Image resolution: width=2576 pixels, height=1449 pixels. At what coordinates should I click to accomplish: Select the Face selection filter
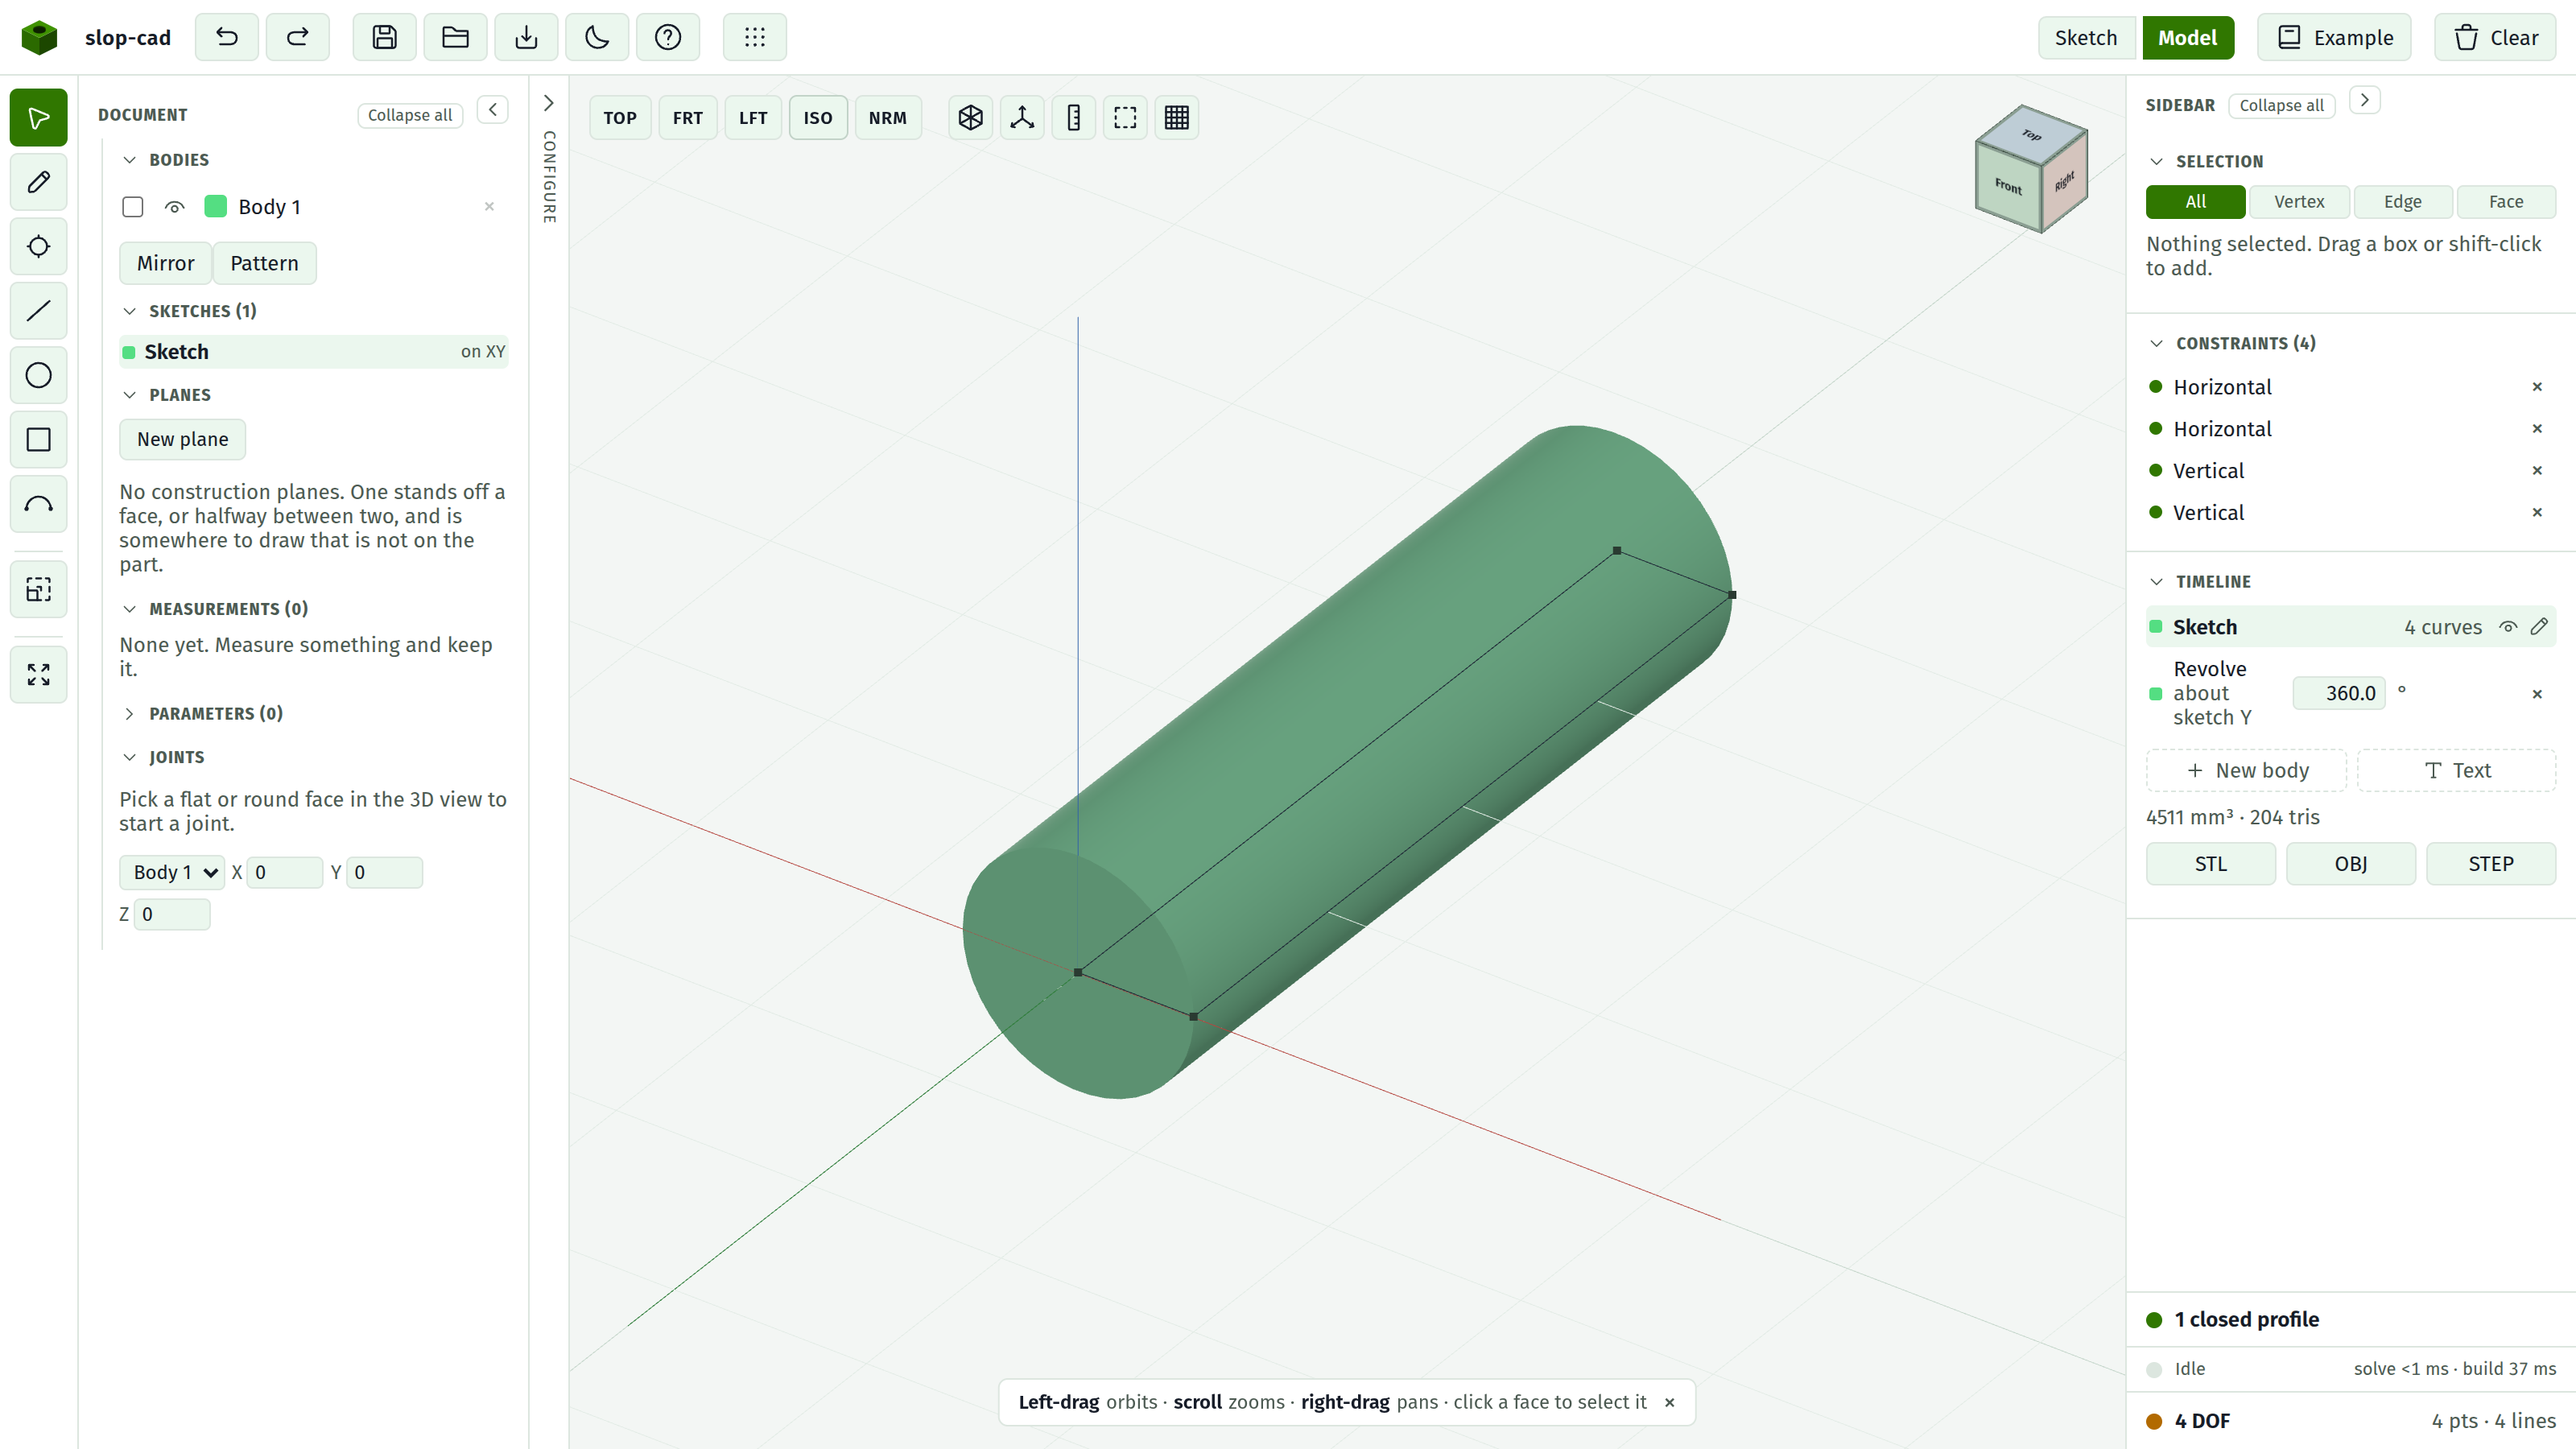coord(2506,202)
